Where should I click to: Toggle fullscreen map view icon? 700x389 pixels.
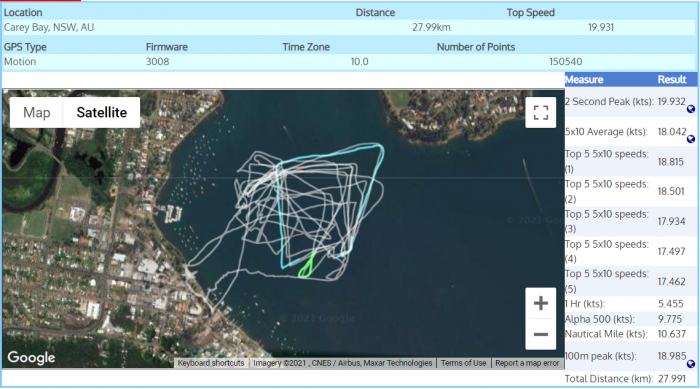(541, 113)
